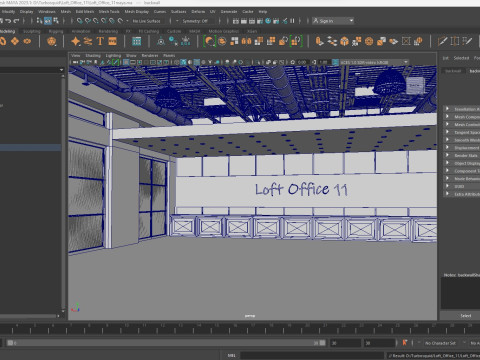This screenshot has width=480, height=360.
Task: Click the Mirror figures shelf icon
Action: click(x=246, y=41)
